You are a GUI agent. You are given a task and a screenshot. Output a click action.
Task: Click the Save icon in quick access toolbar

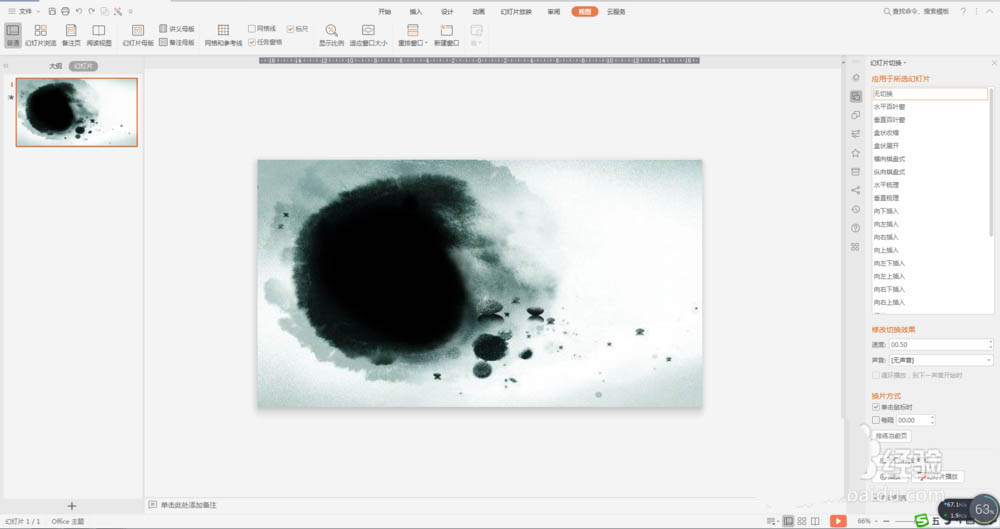(x=52, y=11)
